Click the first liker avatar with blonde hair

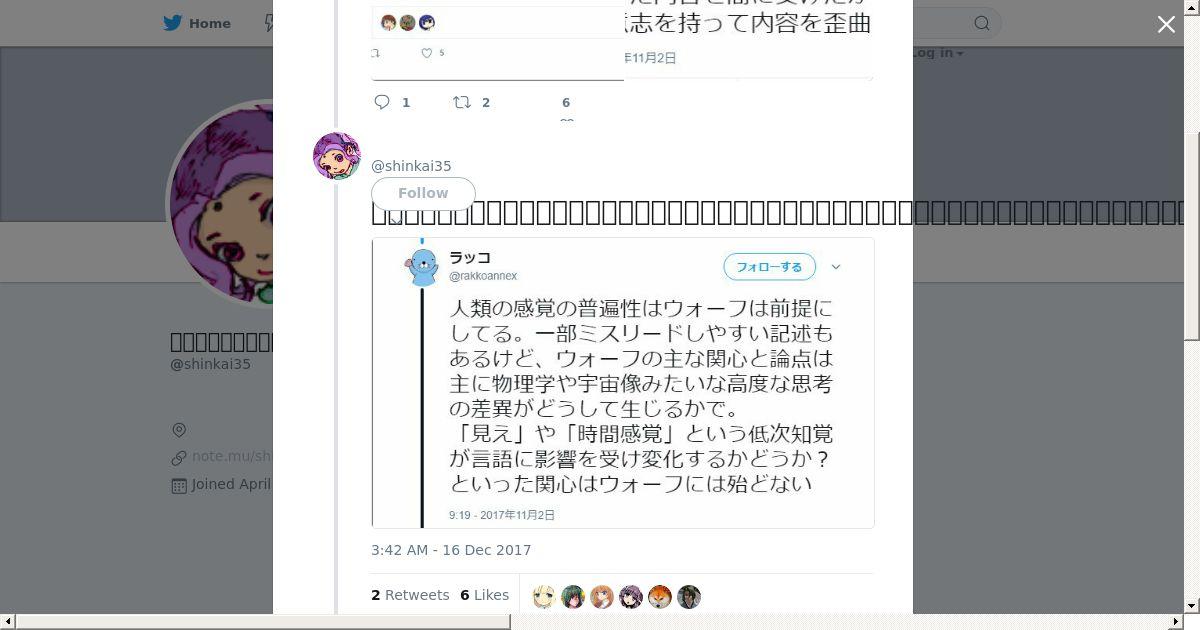coord(544,597)
